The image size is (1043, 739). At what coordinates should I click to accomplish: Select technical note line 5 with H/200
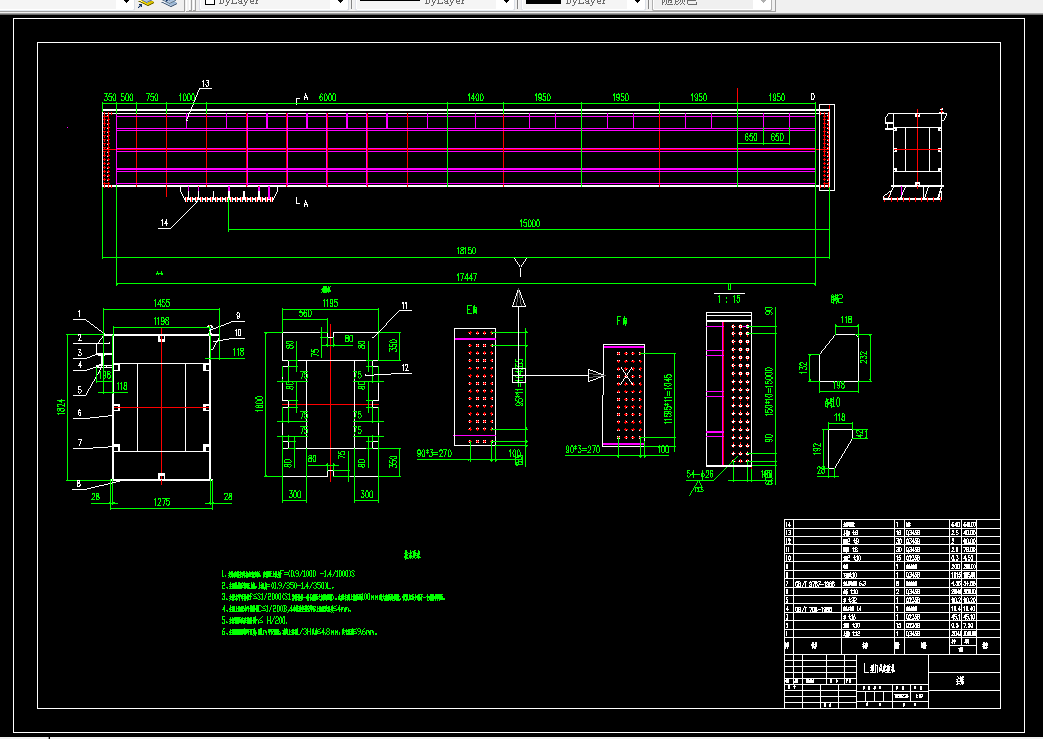(x=254, y=620)
